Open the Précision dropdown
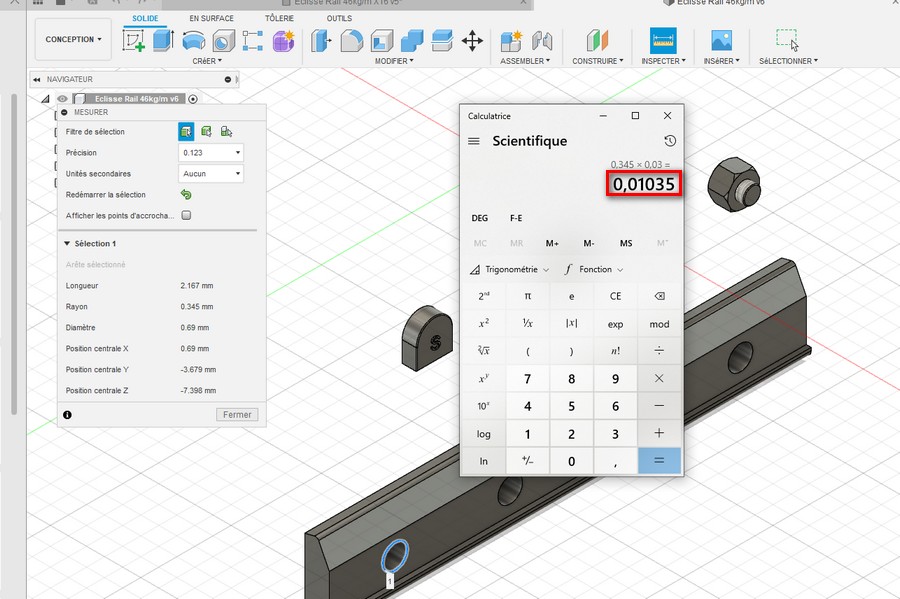Screen dimensions: 900x599 (x=211, y=153)
